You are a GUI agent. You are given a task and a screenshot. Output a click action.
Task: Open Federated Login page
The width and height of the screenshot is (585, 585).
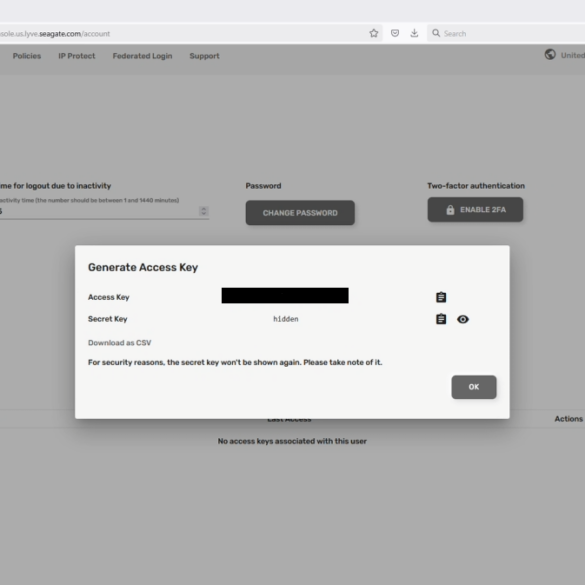point(143,56)
